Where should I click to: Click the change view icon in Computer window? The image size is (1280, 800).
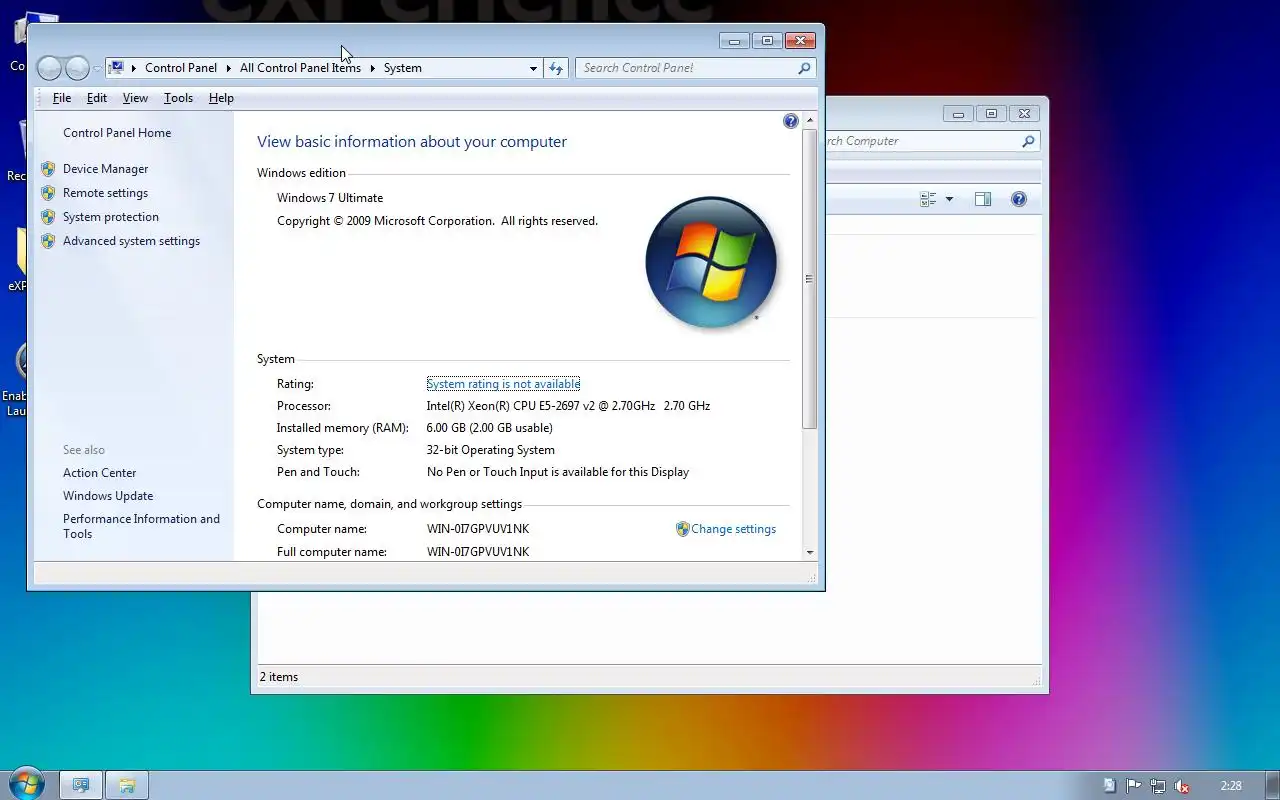pyautogui.click(x=928, y=199)
